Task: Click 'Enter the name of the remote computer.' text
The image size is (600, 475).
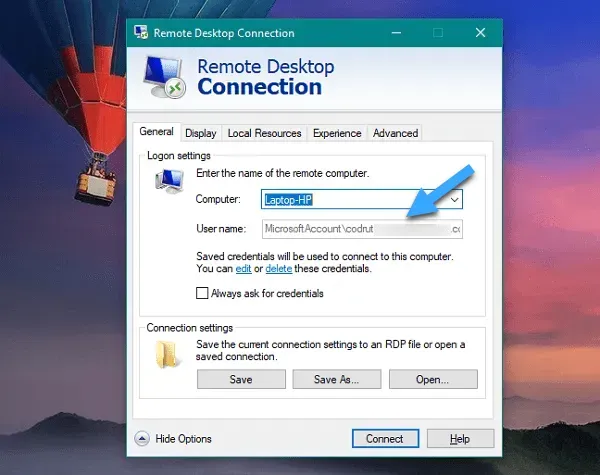Action: tap(283, 173)
